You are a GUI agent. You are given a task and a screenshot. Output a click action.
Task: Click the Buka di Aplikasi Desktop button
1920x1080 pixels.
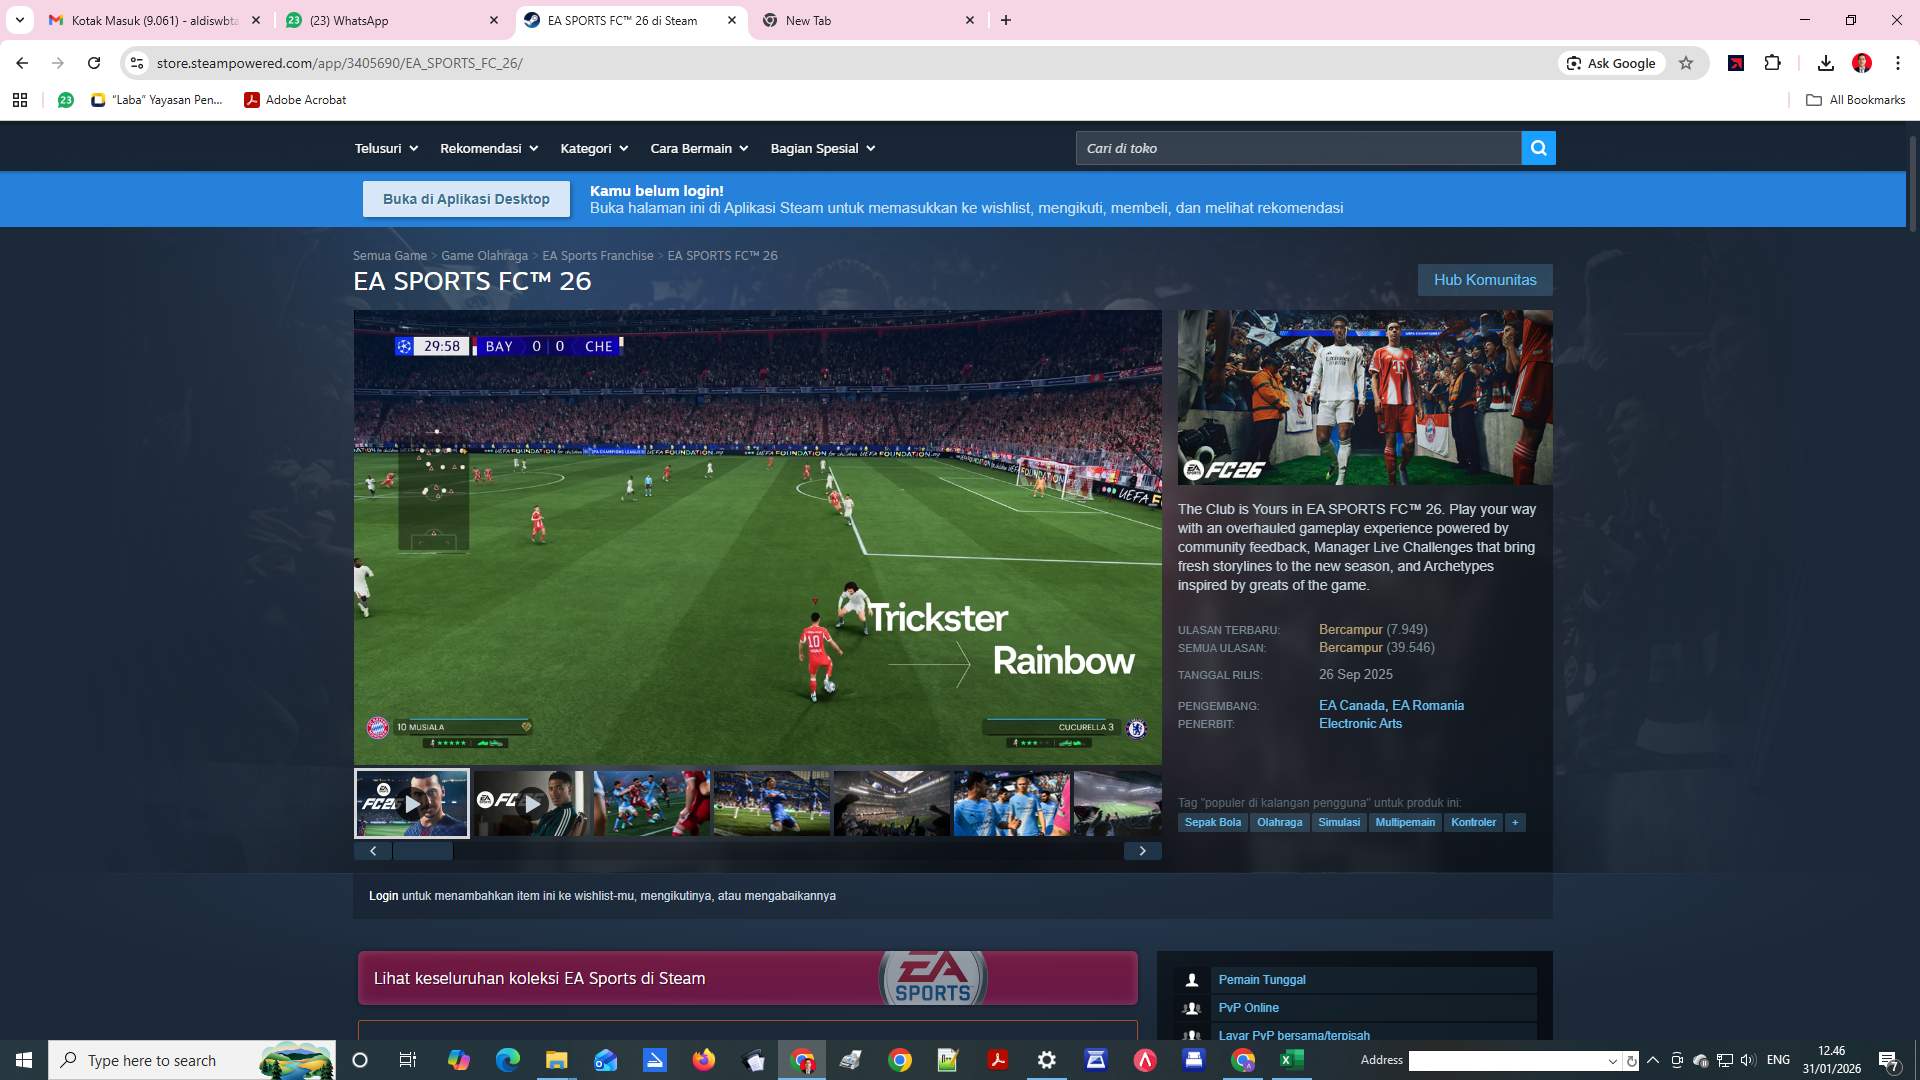coord(466,198)
